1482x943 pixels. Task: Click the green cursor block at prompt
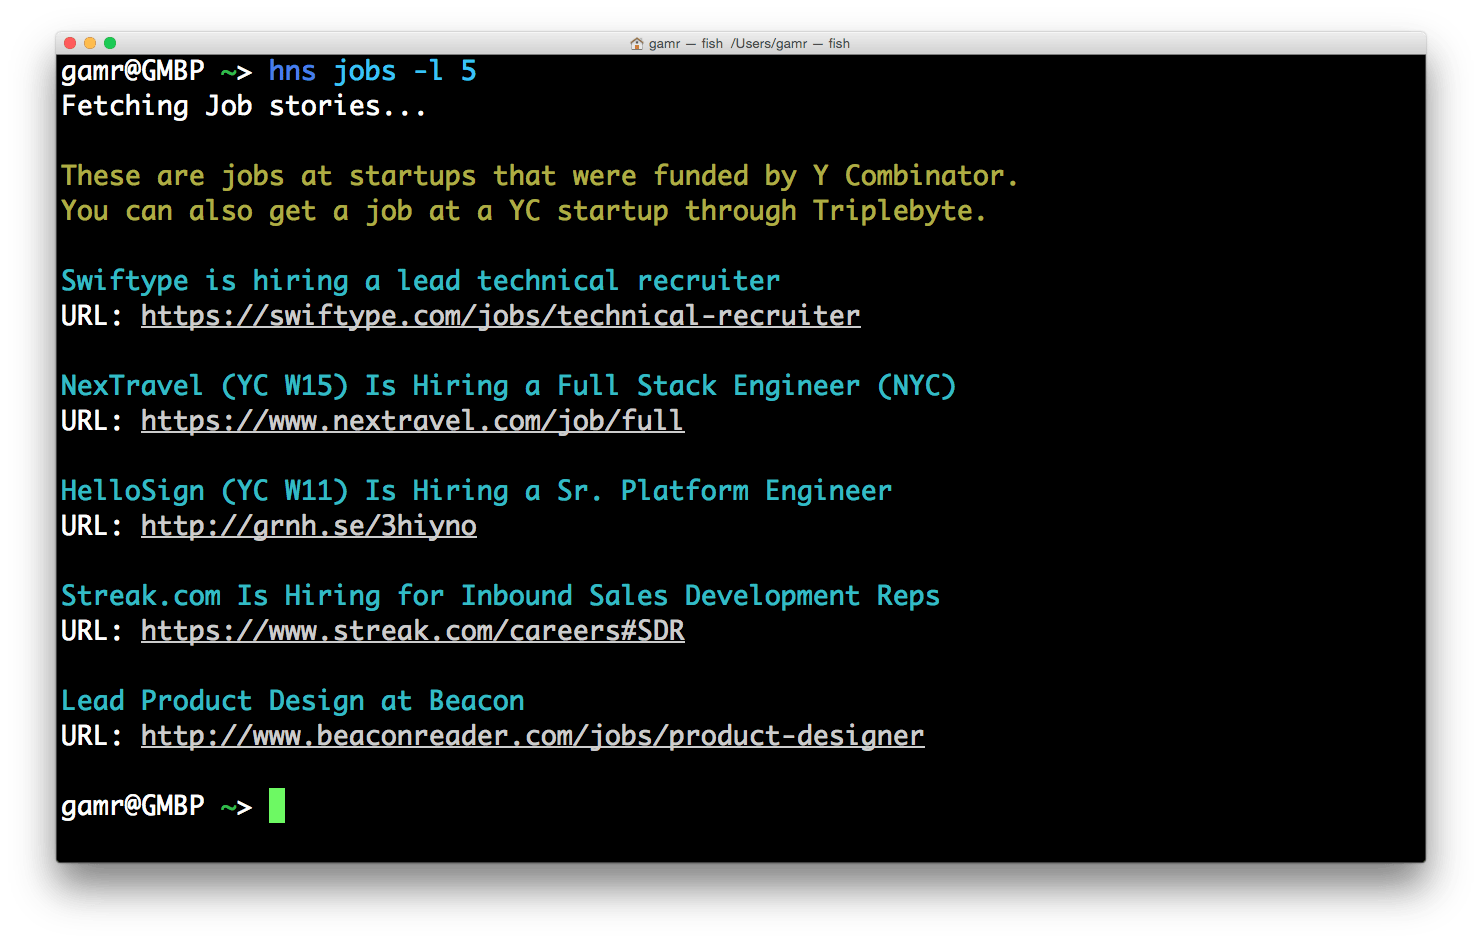pyautogui.click(x=277, y=806)
